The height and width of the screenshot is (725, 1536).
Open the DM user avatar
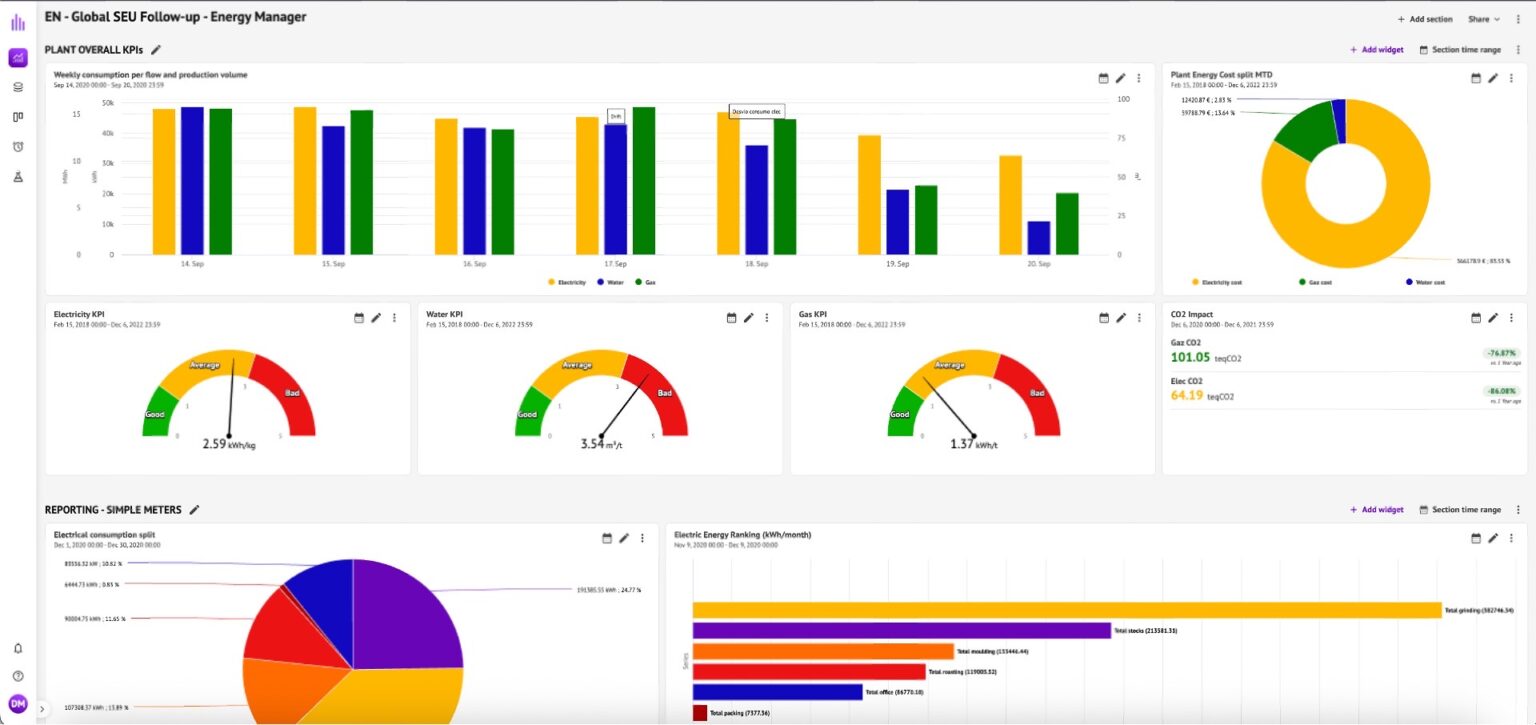coord(18,704)
